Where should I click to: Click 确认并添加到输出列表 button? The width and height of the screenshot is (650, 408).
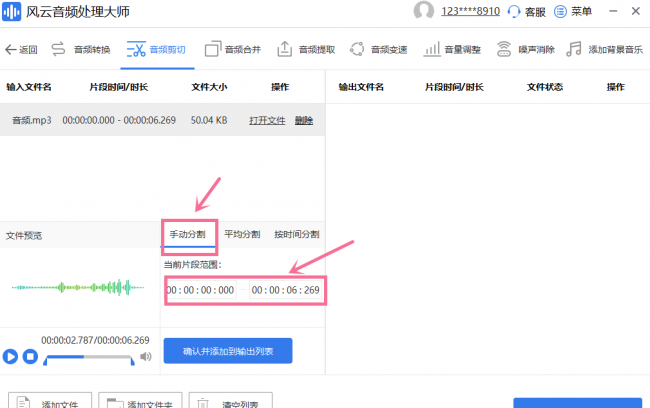(x=228, y=351)
